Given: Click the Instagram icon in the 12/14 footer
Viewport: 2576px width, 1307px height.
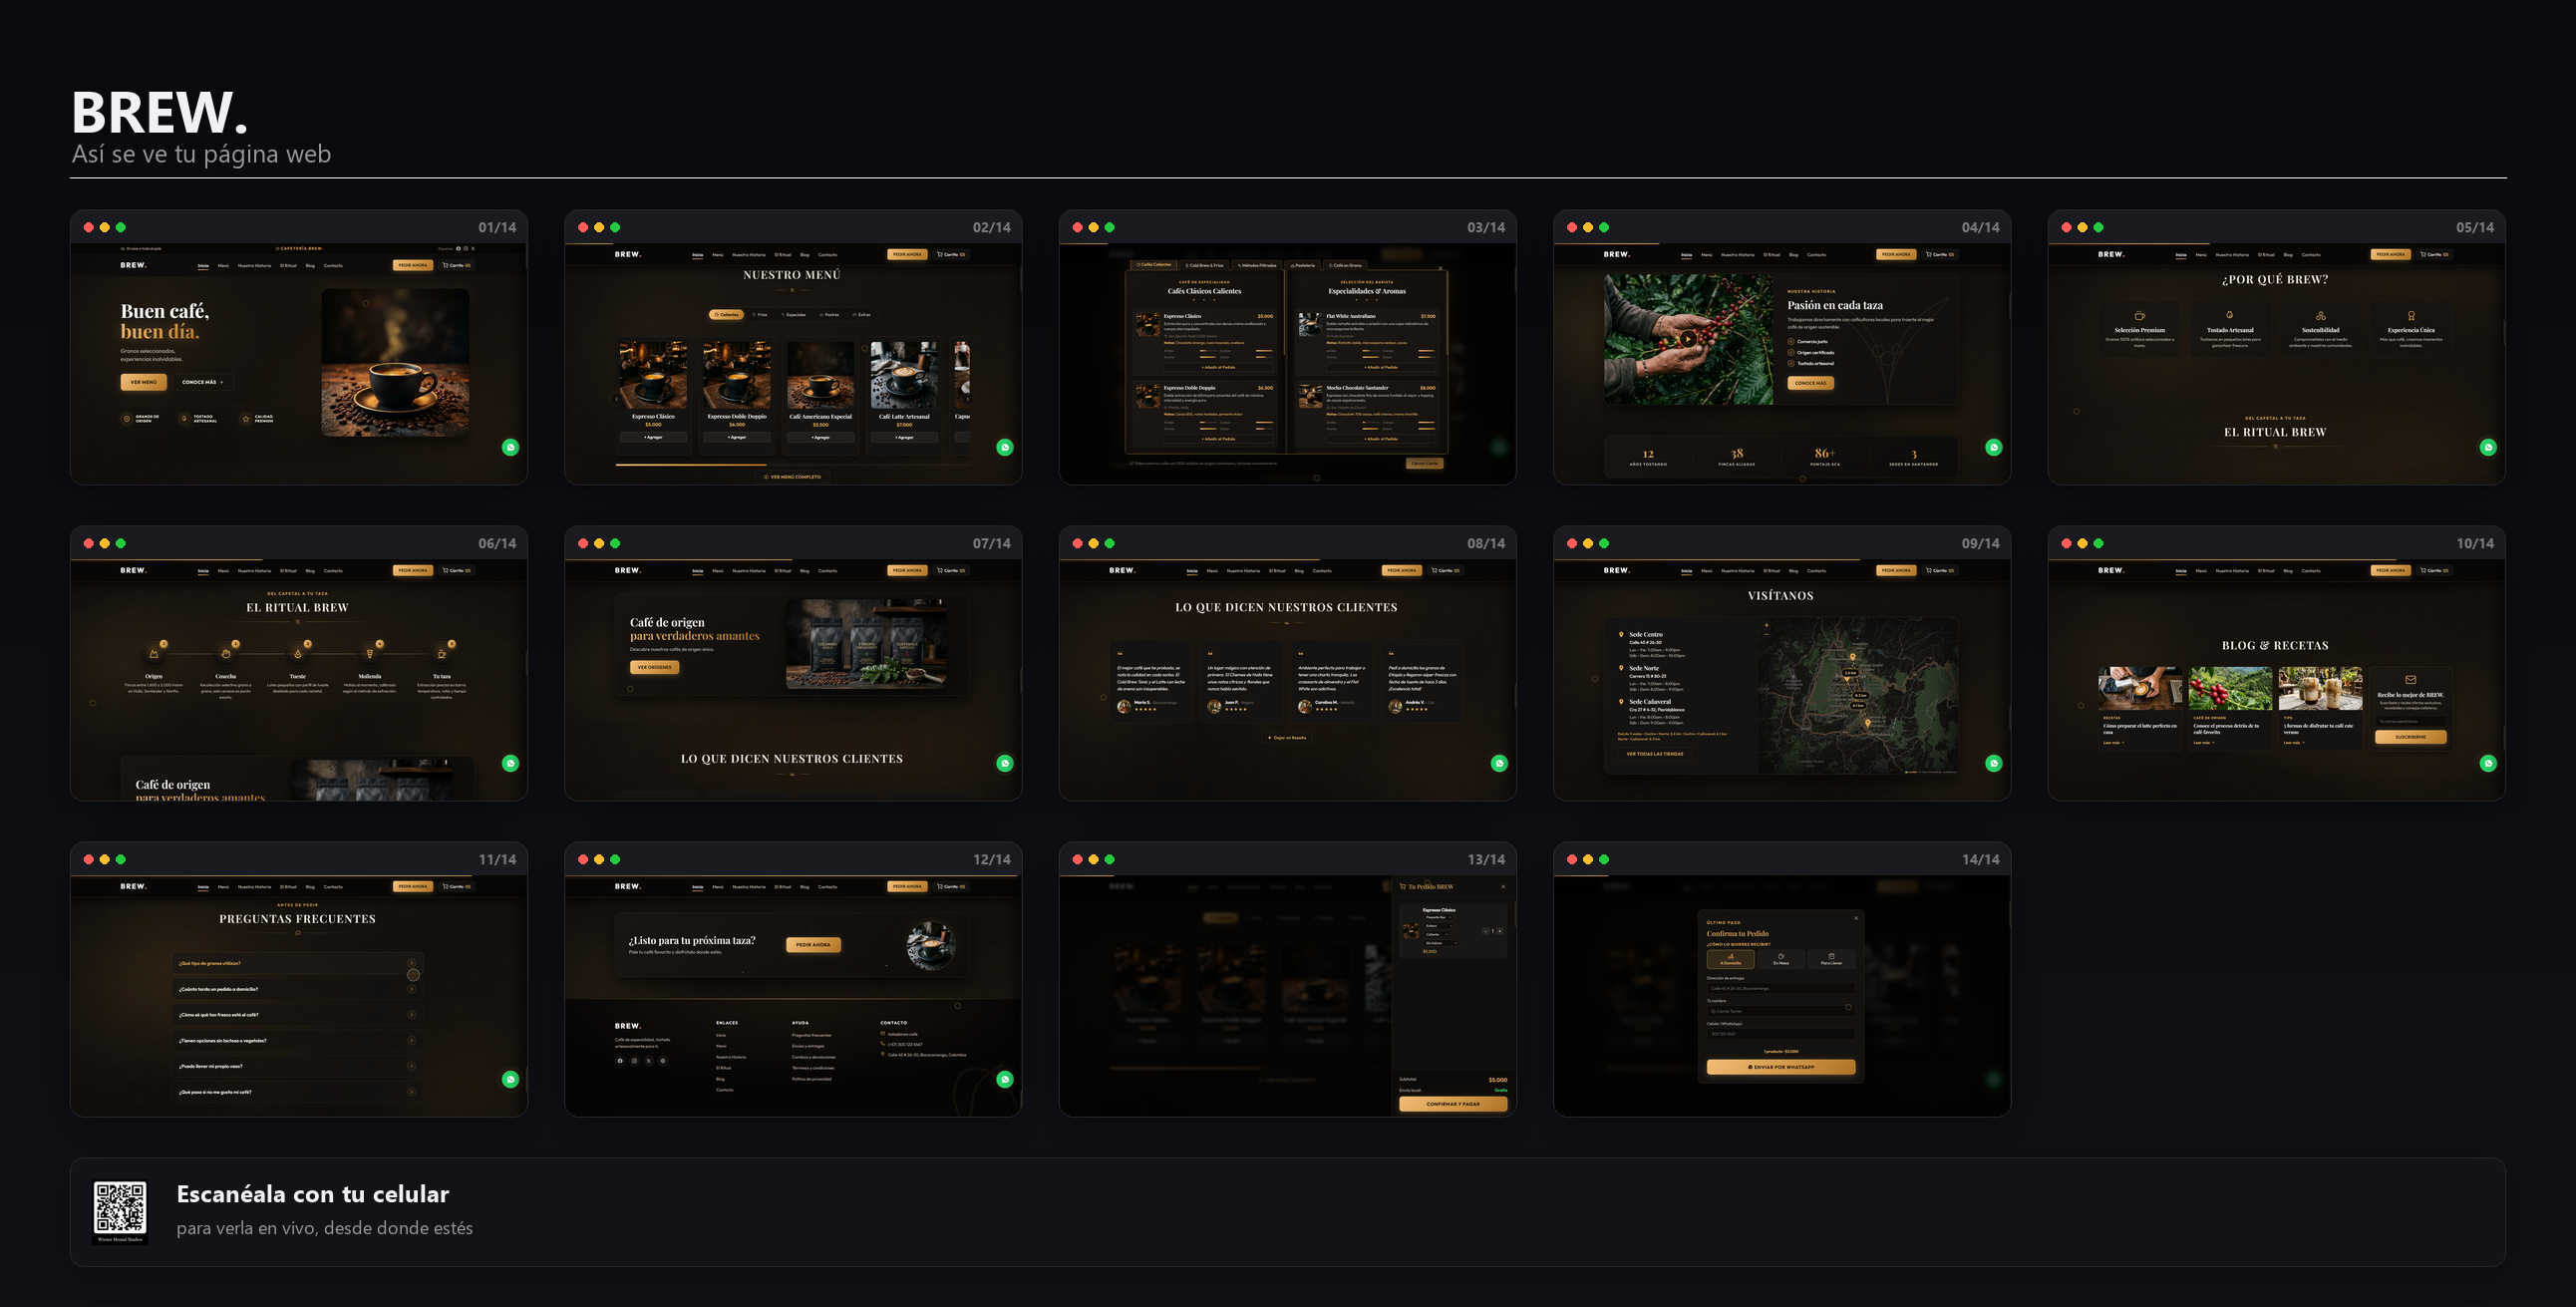Looking at the screenshot, I should [x=634, y=1060].
